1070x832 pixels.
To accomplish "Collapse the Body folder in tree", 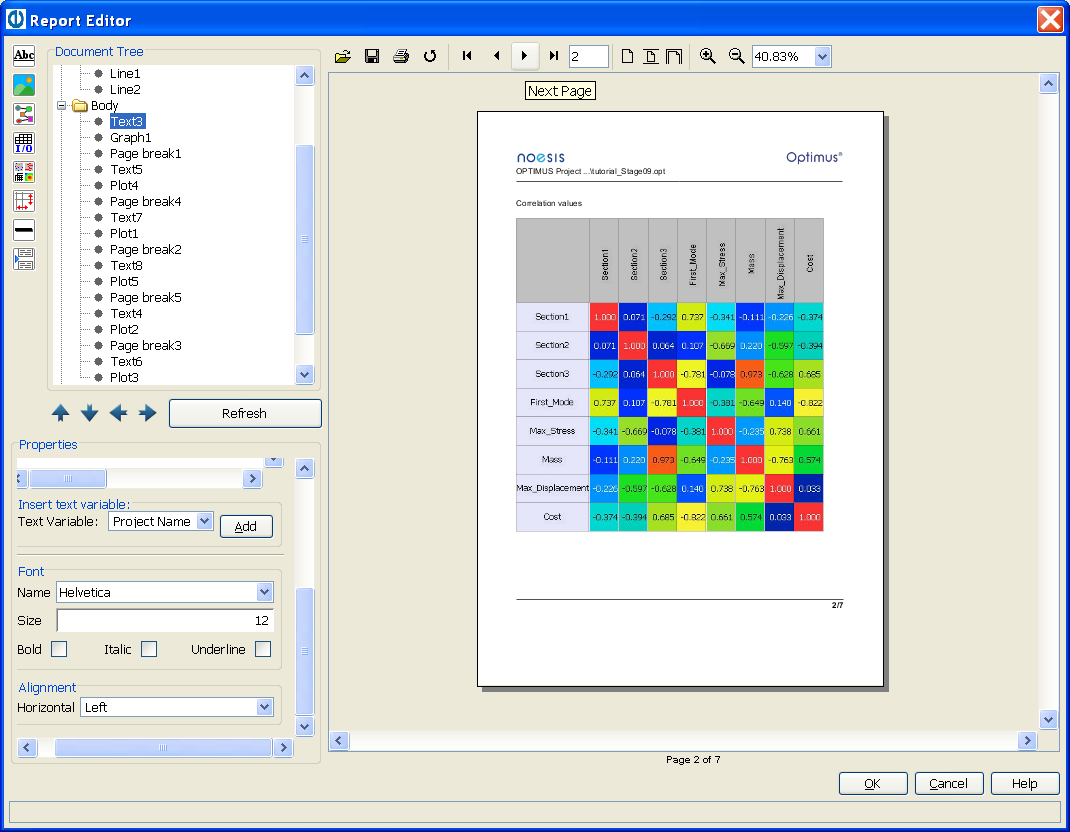I will 63,105.
